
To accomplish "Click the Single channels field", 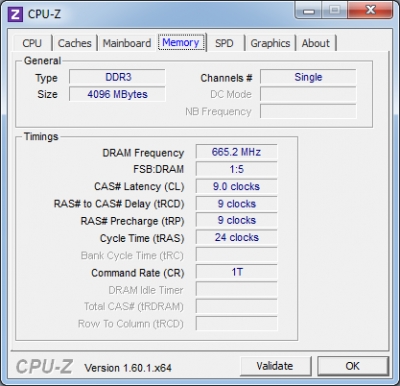I will 308,77.
